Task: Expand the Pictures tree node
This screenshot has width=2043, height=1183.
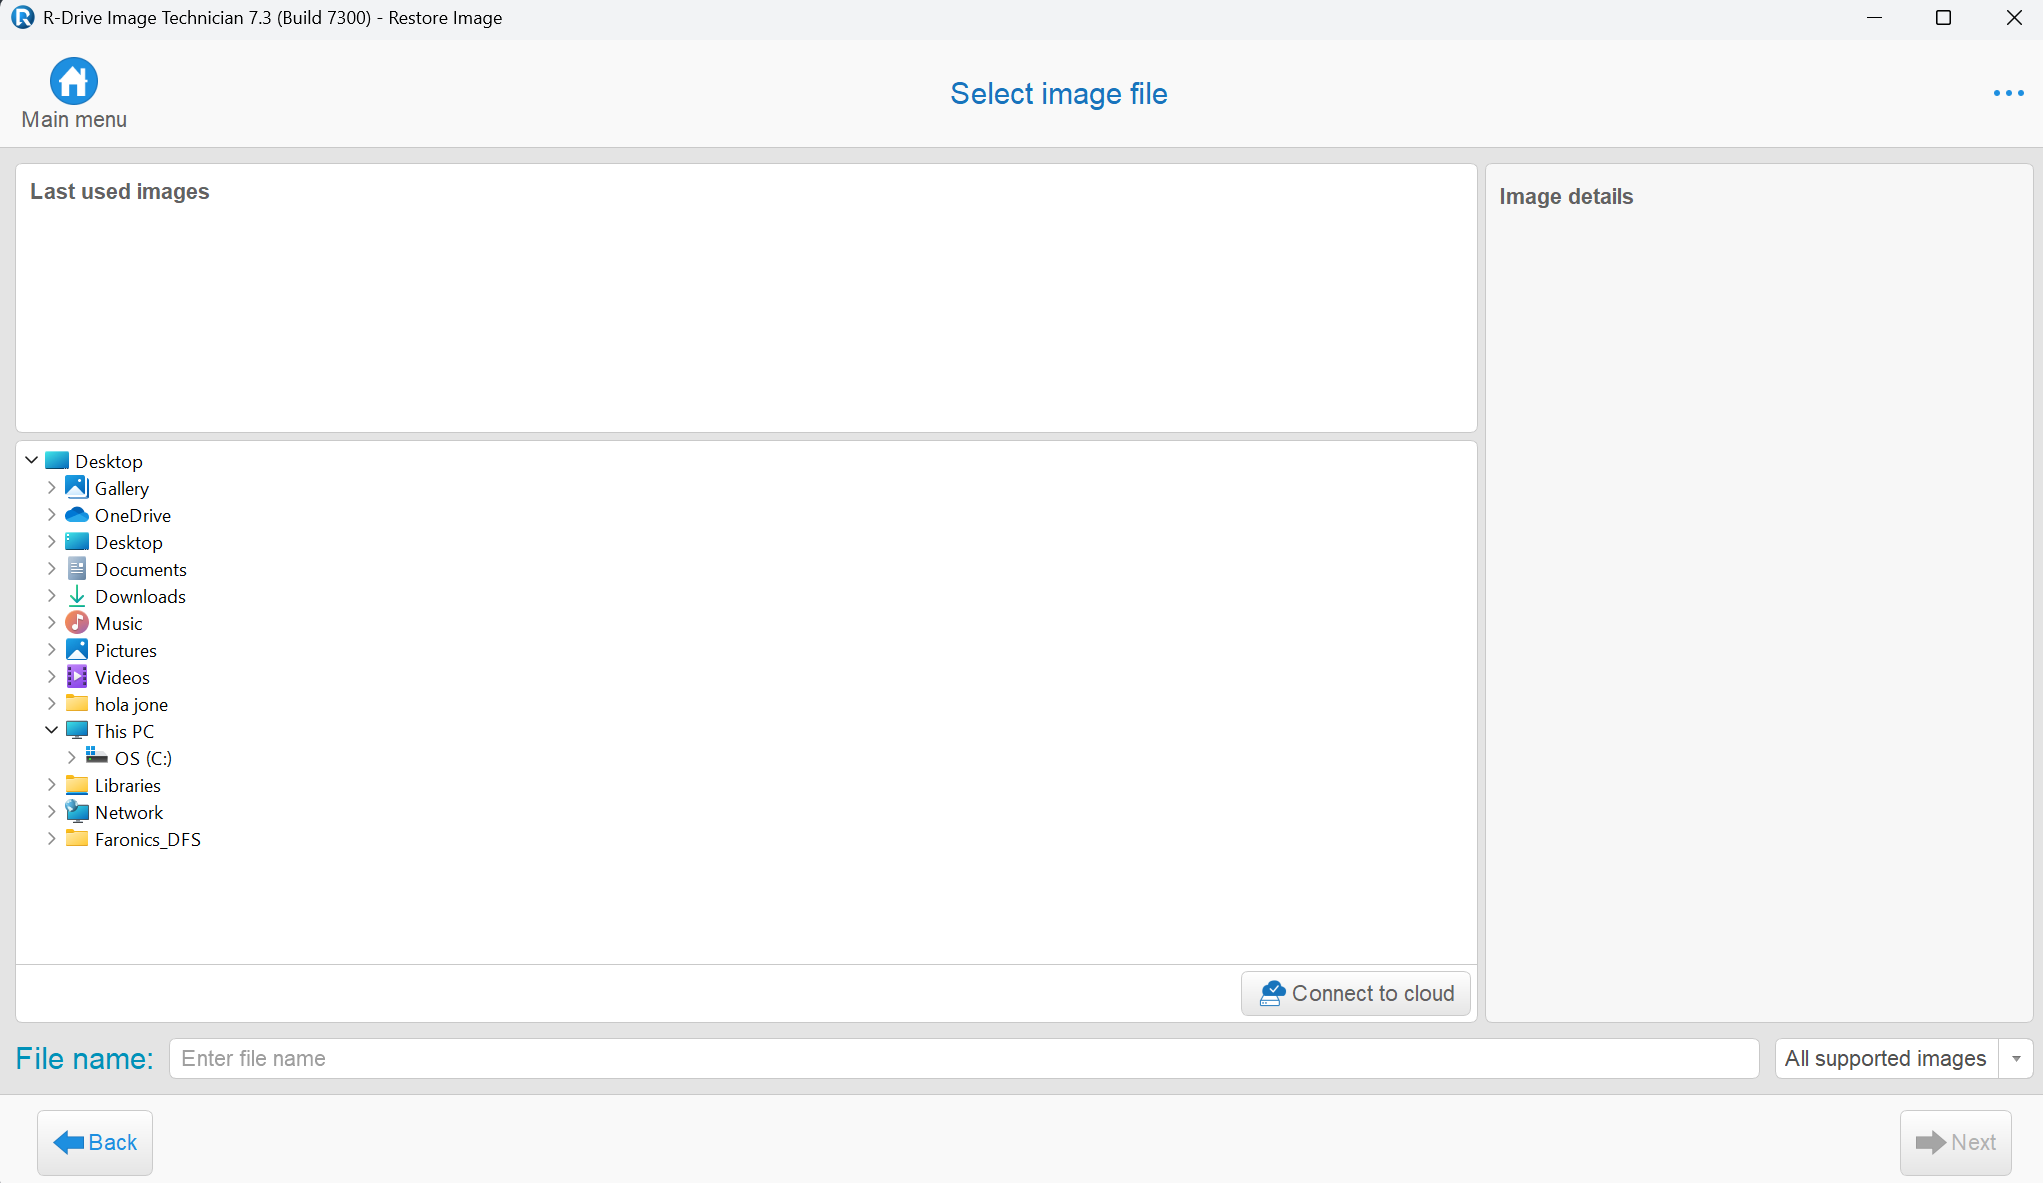Action: (x=52, y=650)
